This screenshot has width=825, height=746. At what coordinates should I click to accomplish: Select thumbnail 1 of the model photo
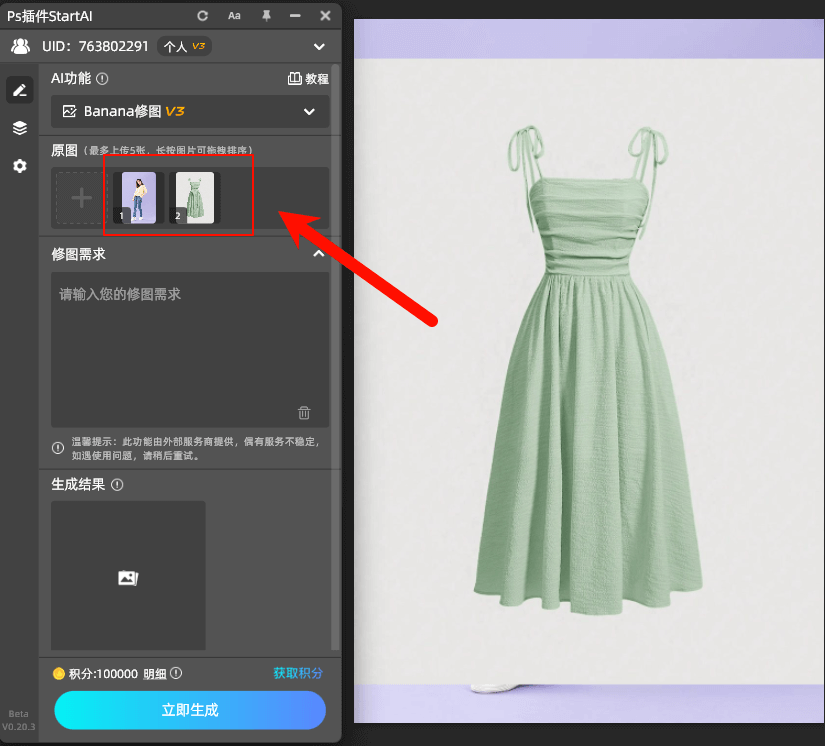(x=135, y=197)
